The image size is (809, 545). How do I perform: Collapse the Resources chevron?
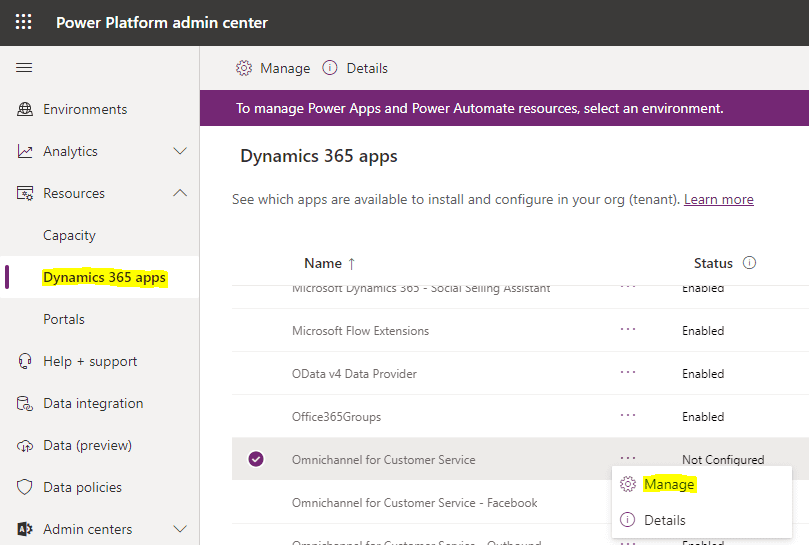click(180, 193)
